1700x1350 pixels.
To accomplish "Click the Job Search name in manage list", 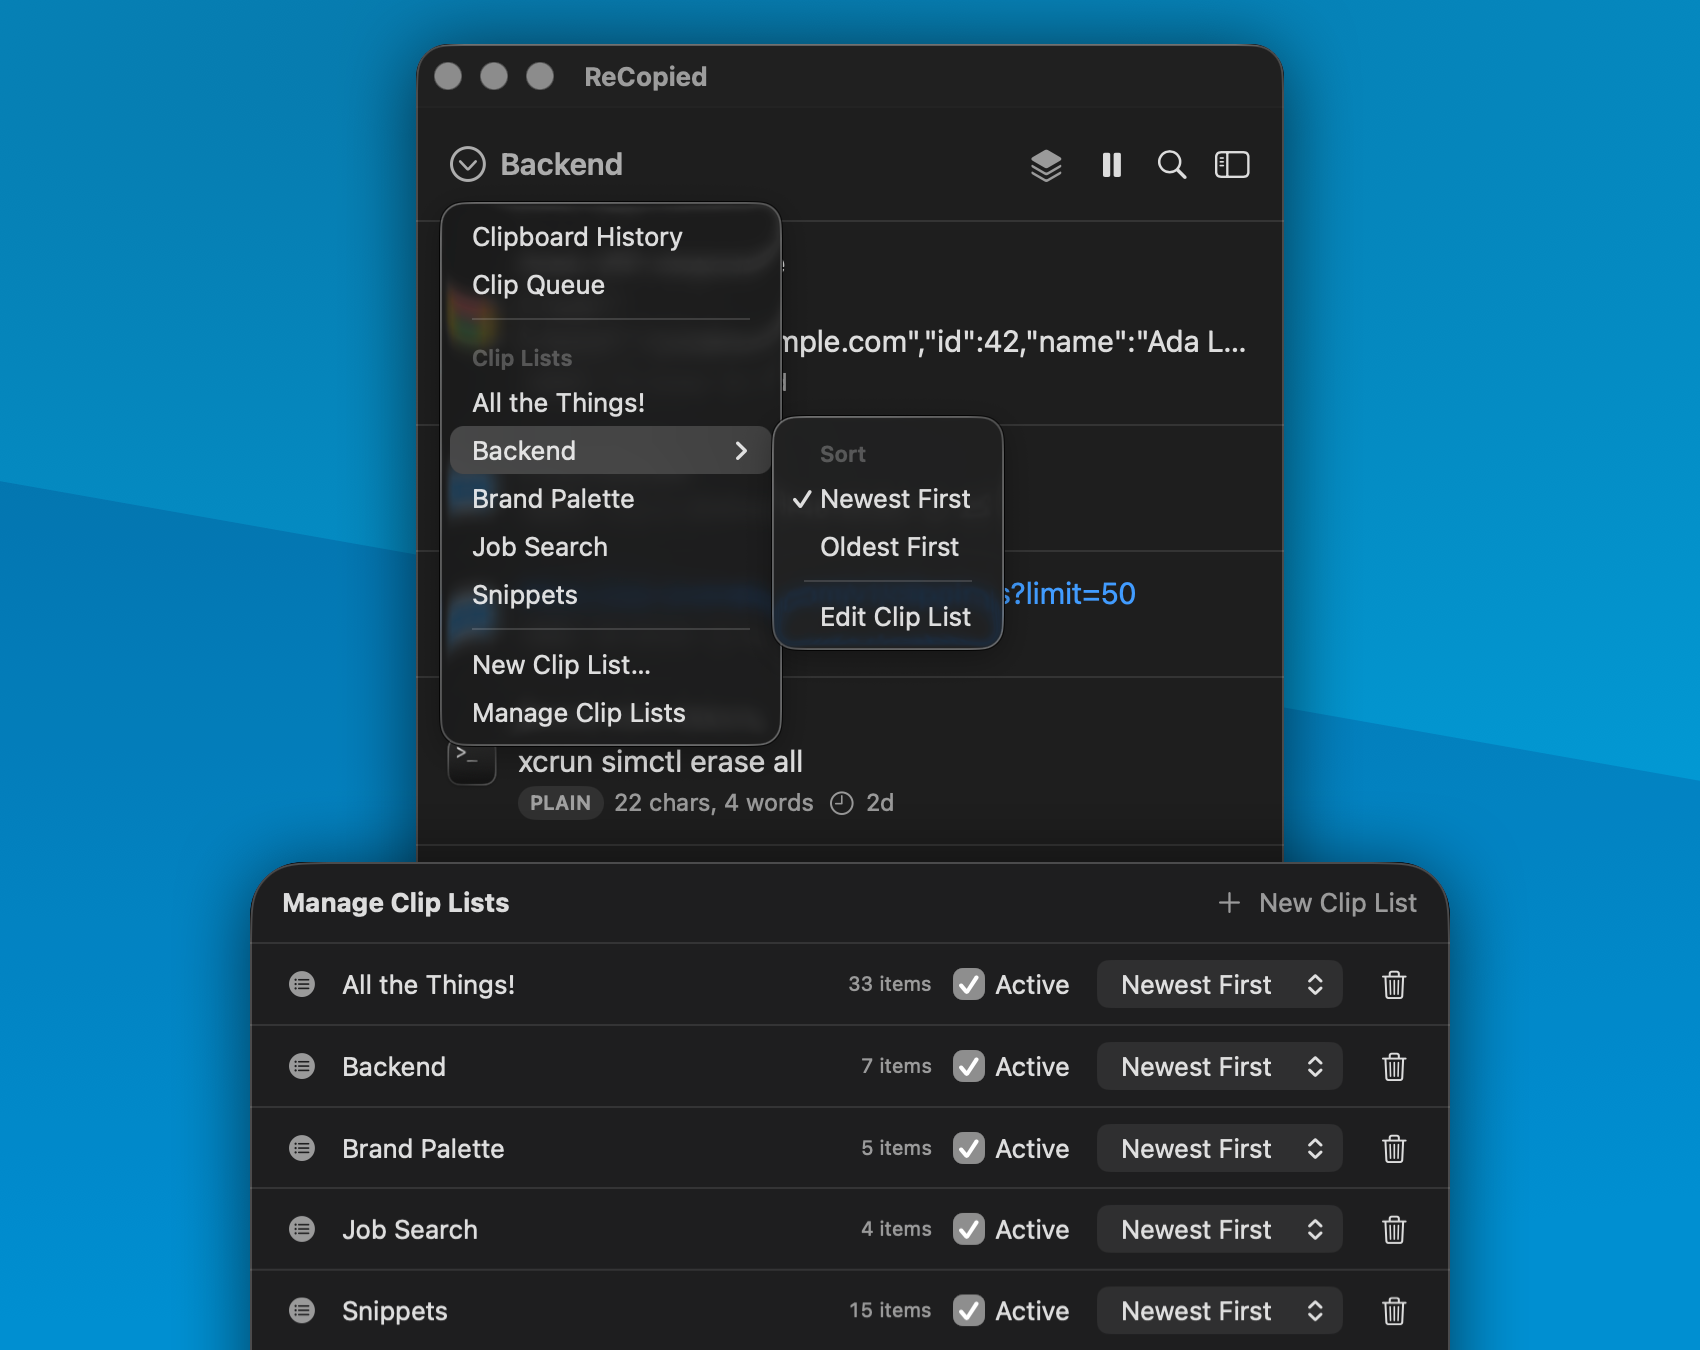I will click(410, 1229).
